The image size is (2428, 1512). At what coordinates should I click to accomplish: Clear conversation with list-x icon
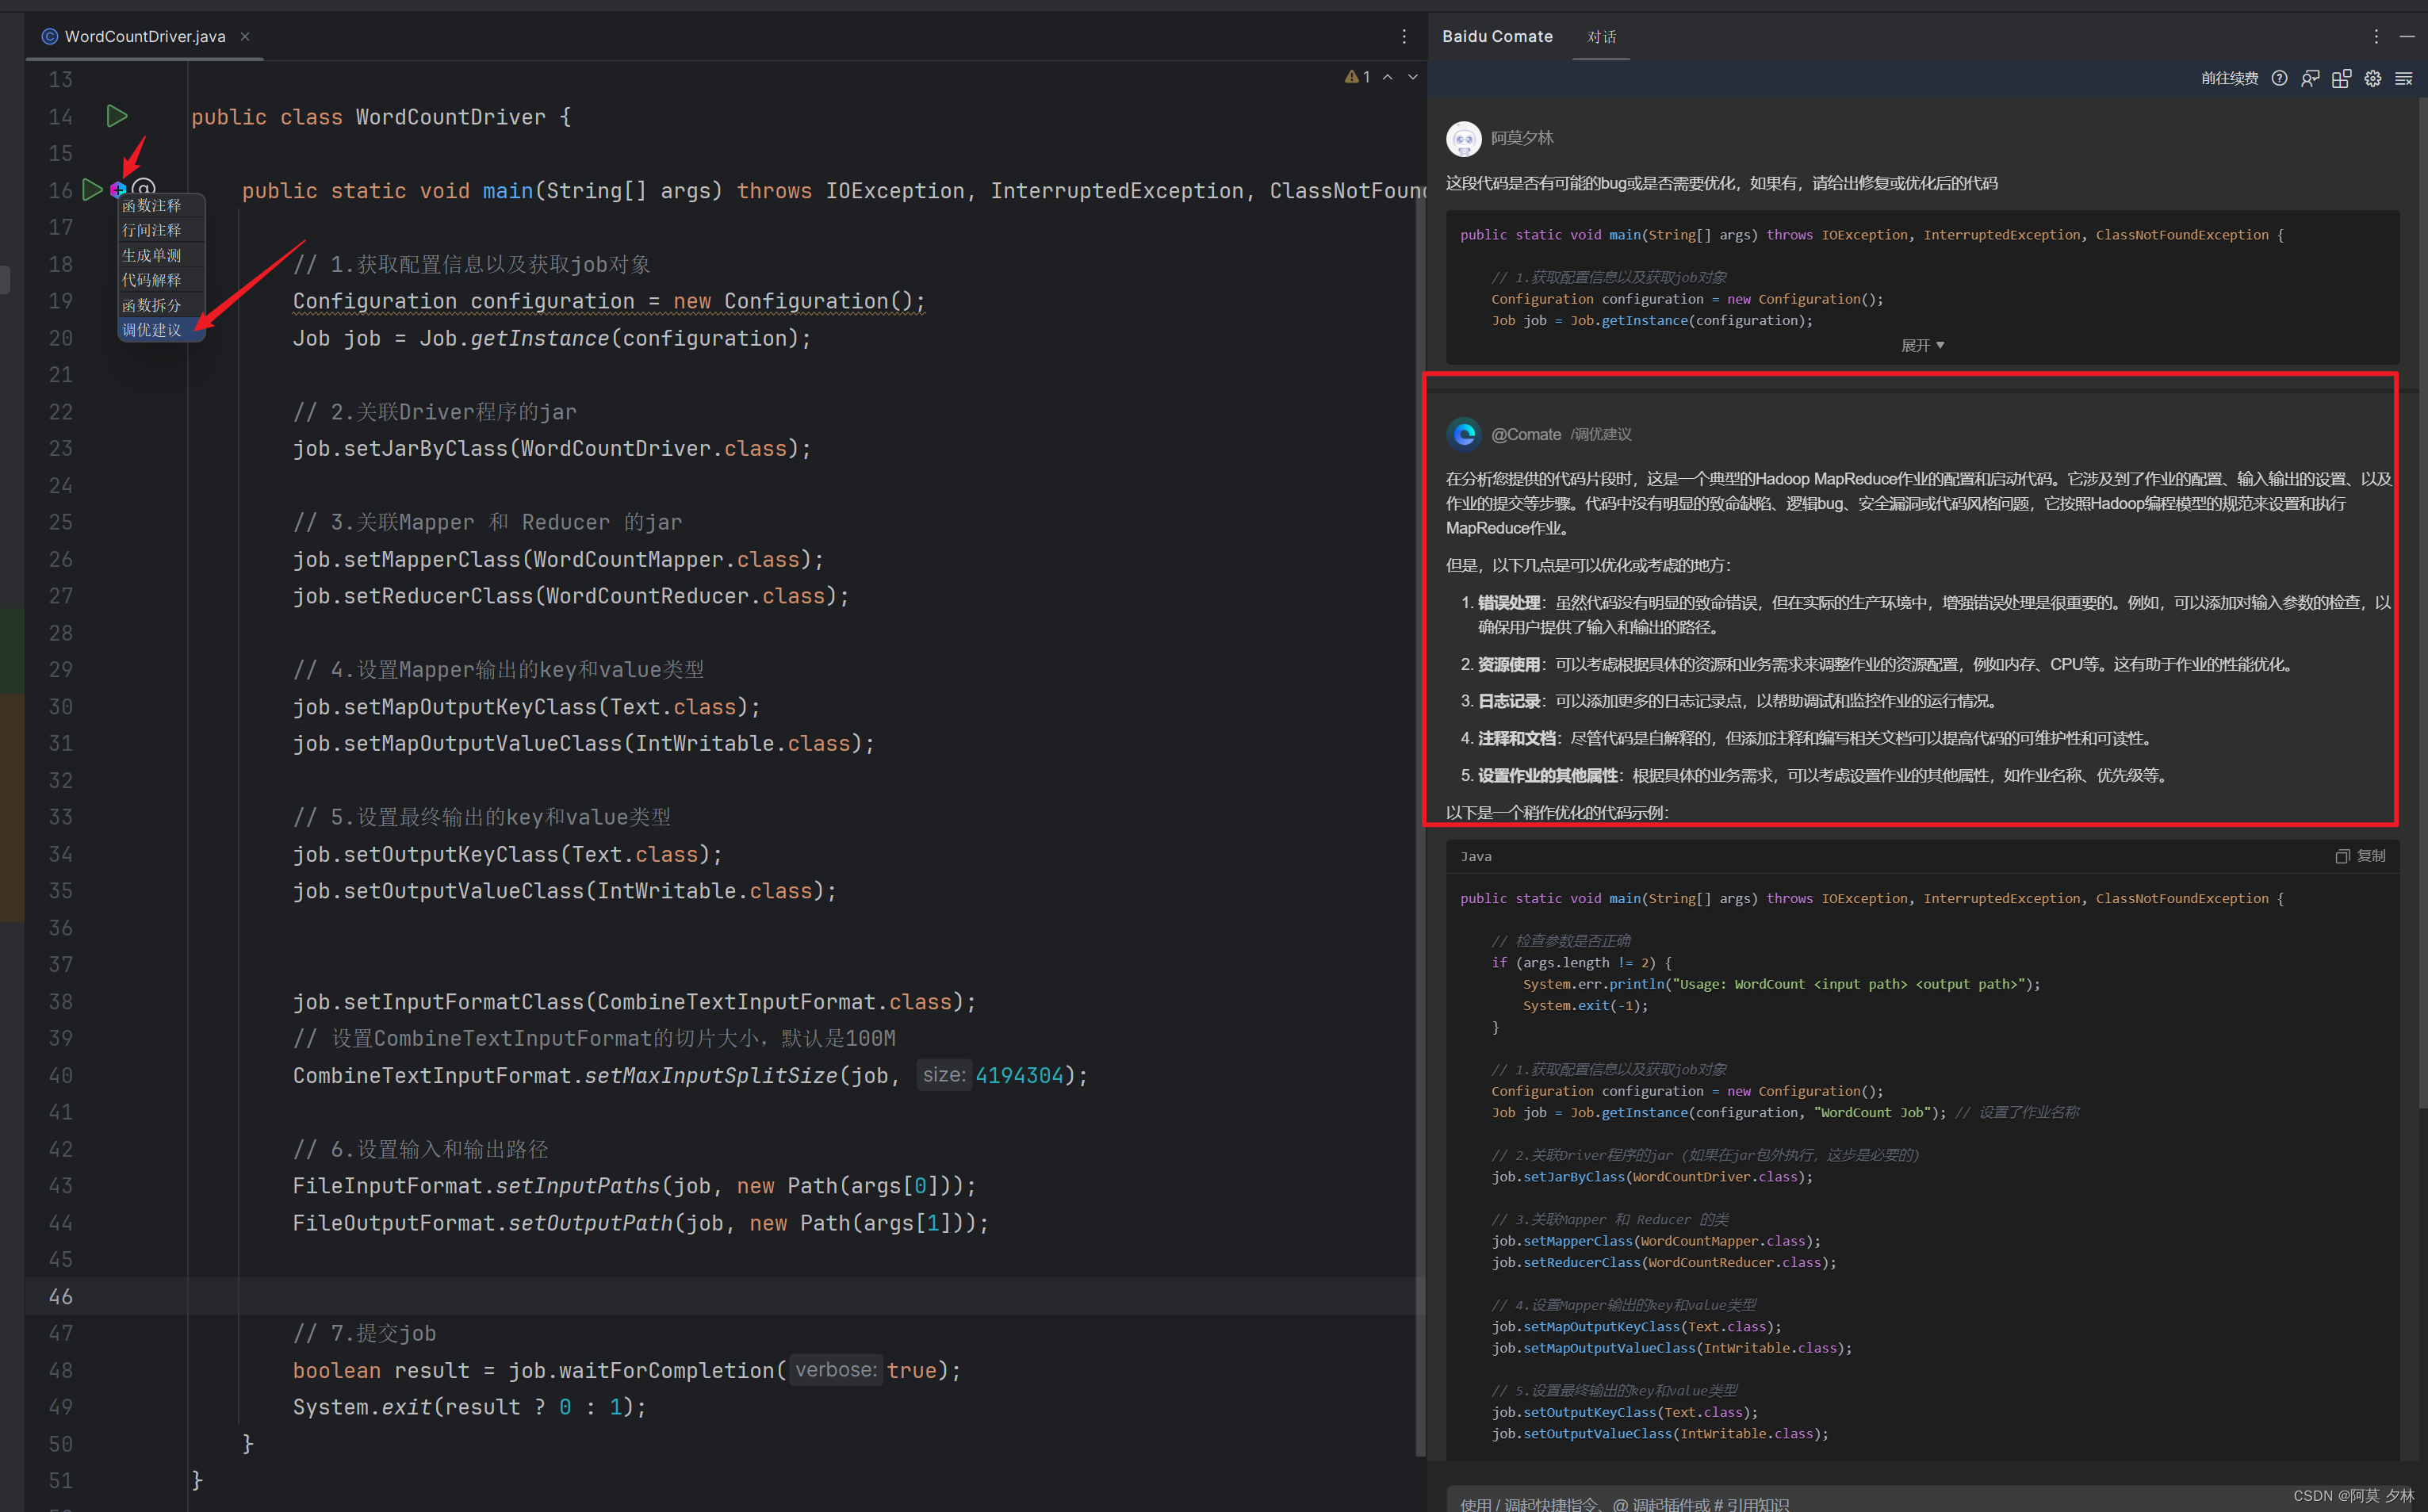2403,78
